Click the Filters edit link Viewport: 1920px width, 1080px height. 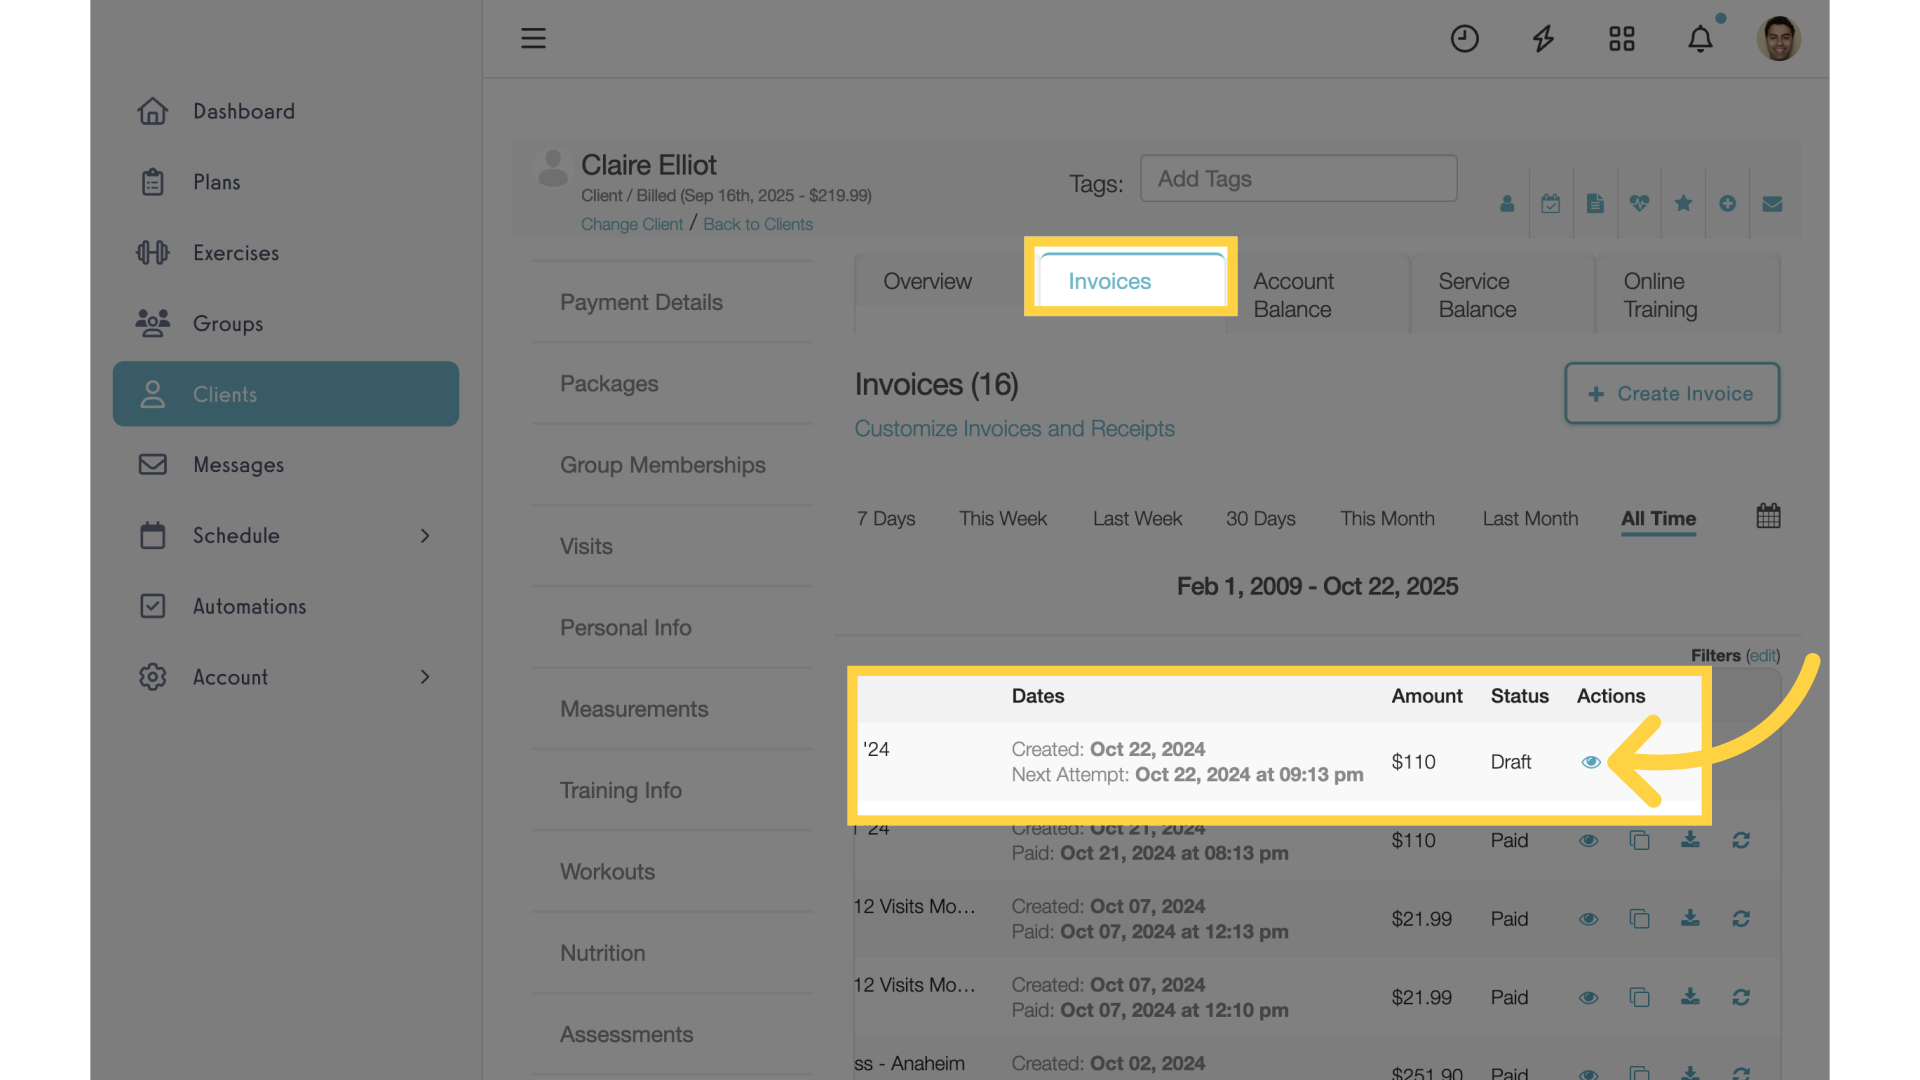tap(1763, 656)
